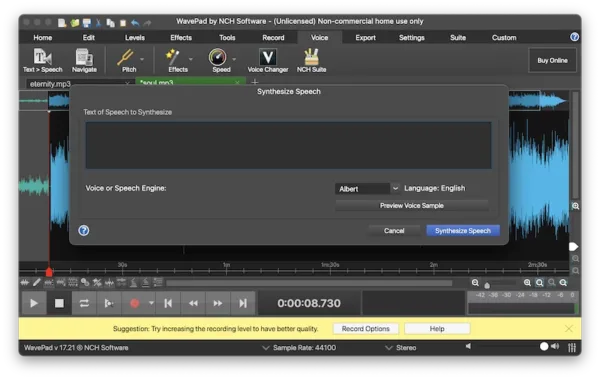The width and height of the screenshot is (600, 379).
Task: Select the pencil edit tool in the bottom toolbar
Action: pyautogui.click(x=37, y=283)
